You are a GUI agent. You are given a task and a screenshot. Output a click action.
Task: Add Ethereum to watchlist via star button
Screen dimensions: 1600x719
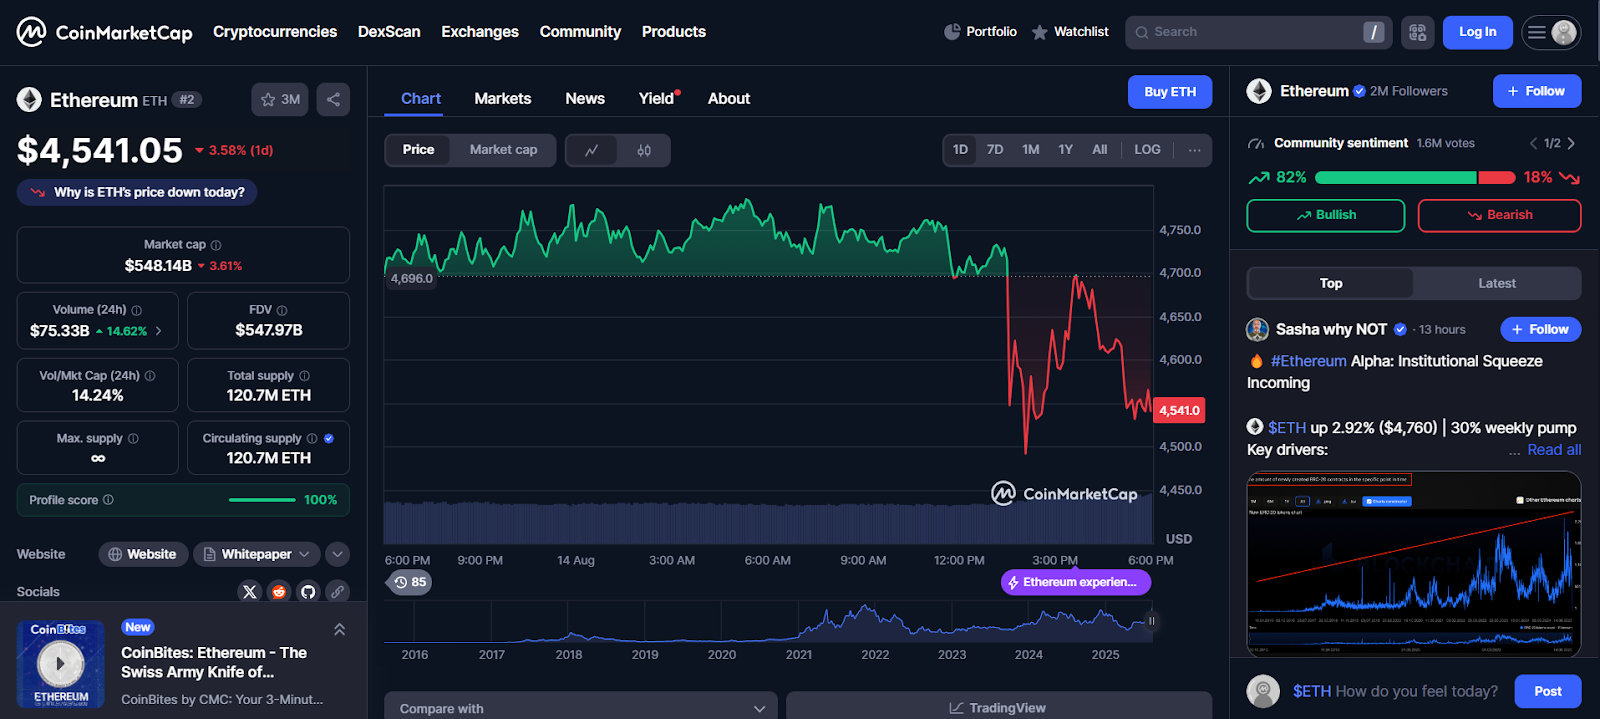click(x=280, y=99)
